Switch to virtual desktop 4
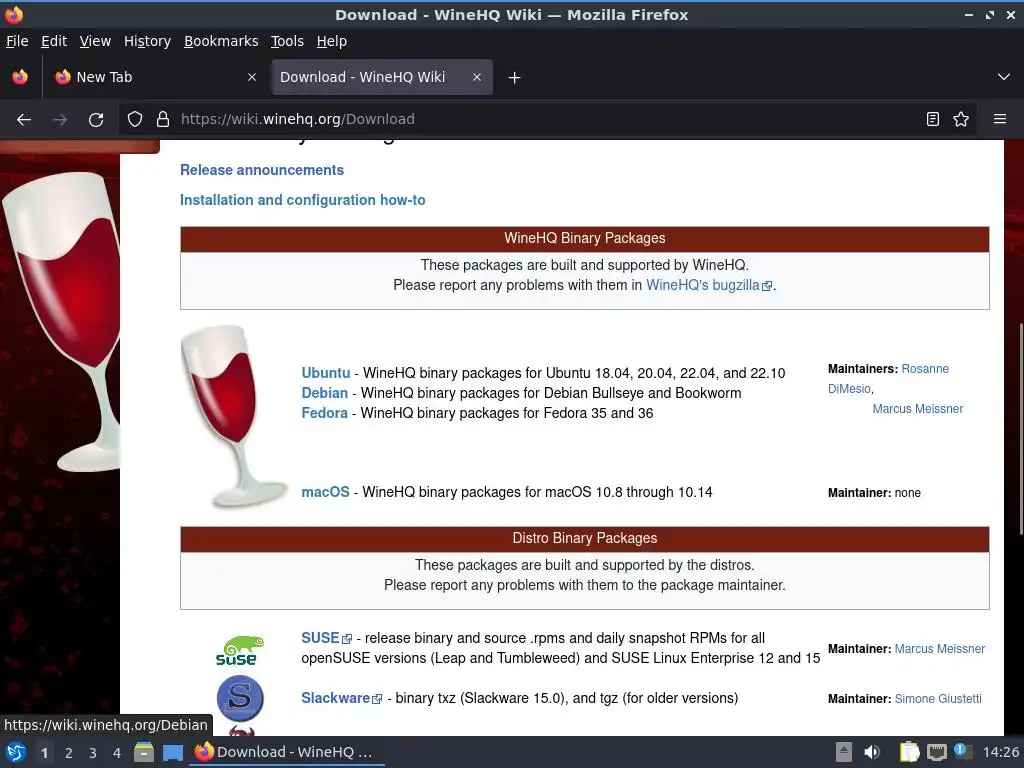Screen dimensions: 1024x768 pyautogui.click(x=117, y=753)
